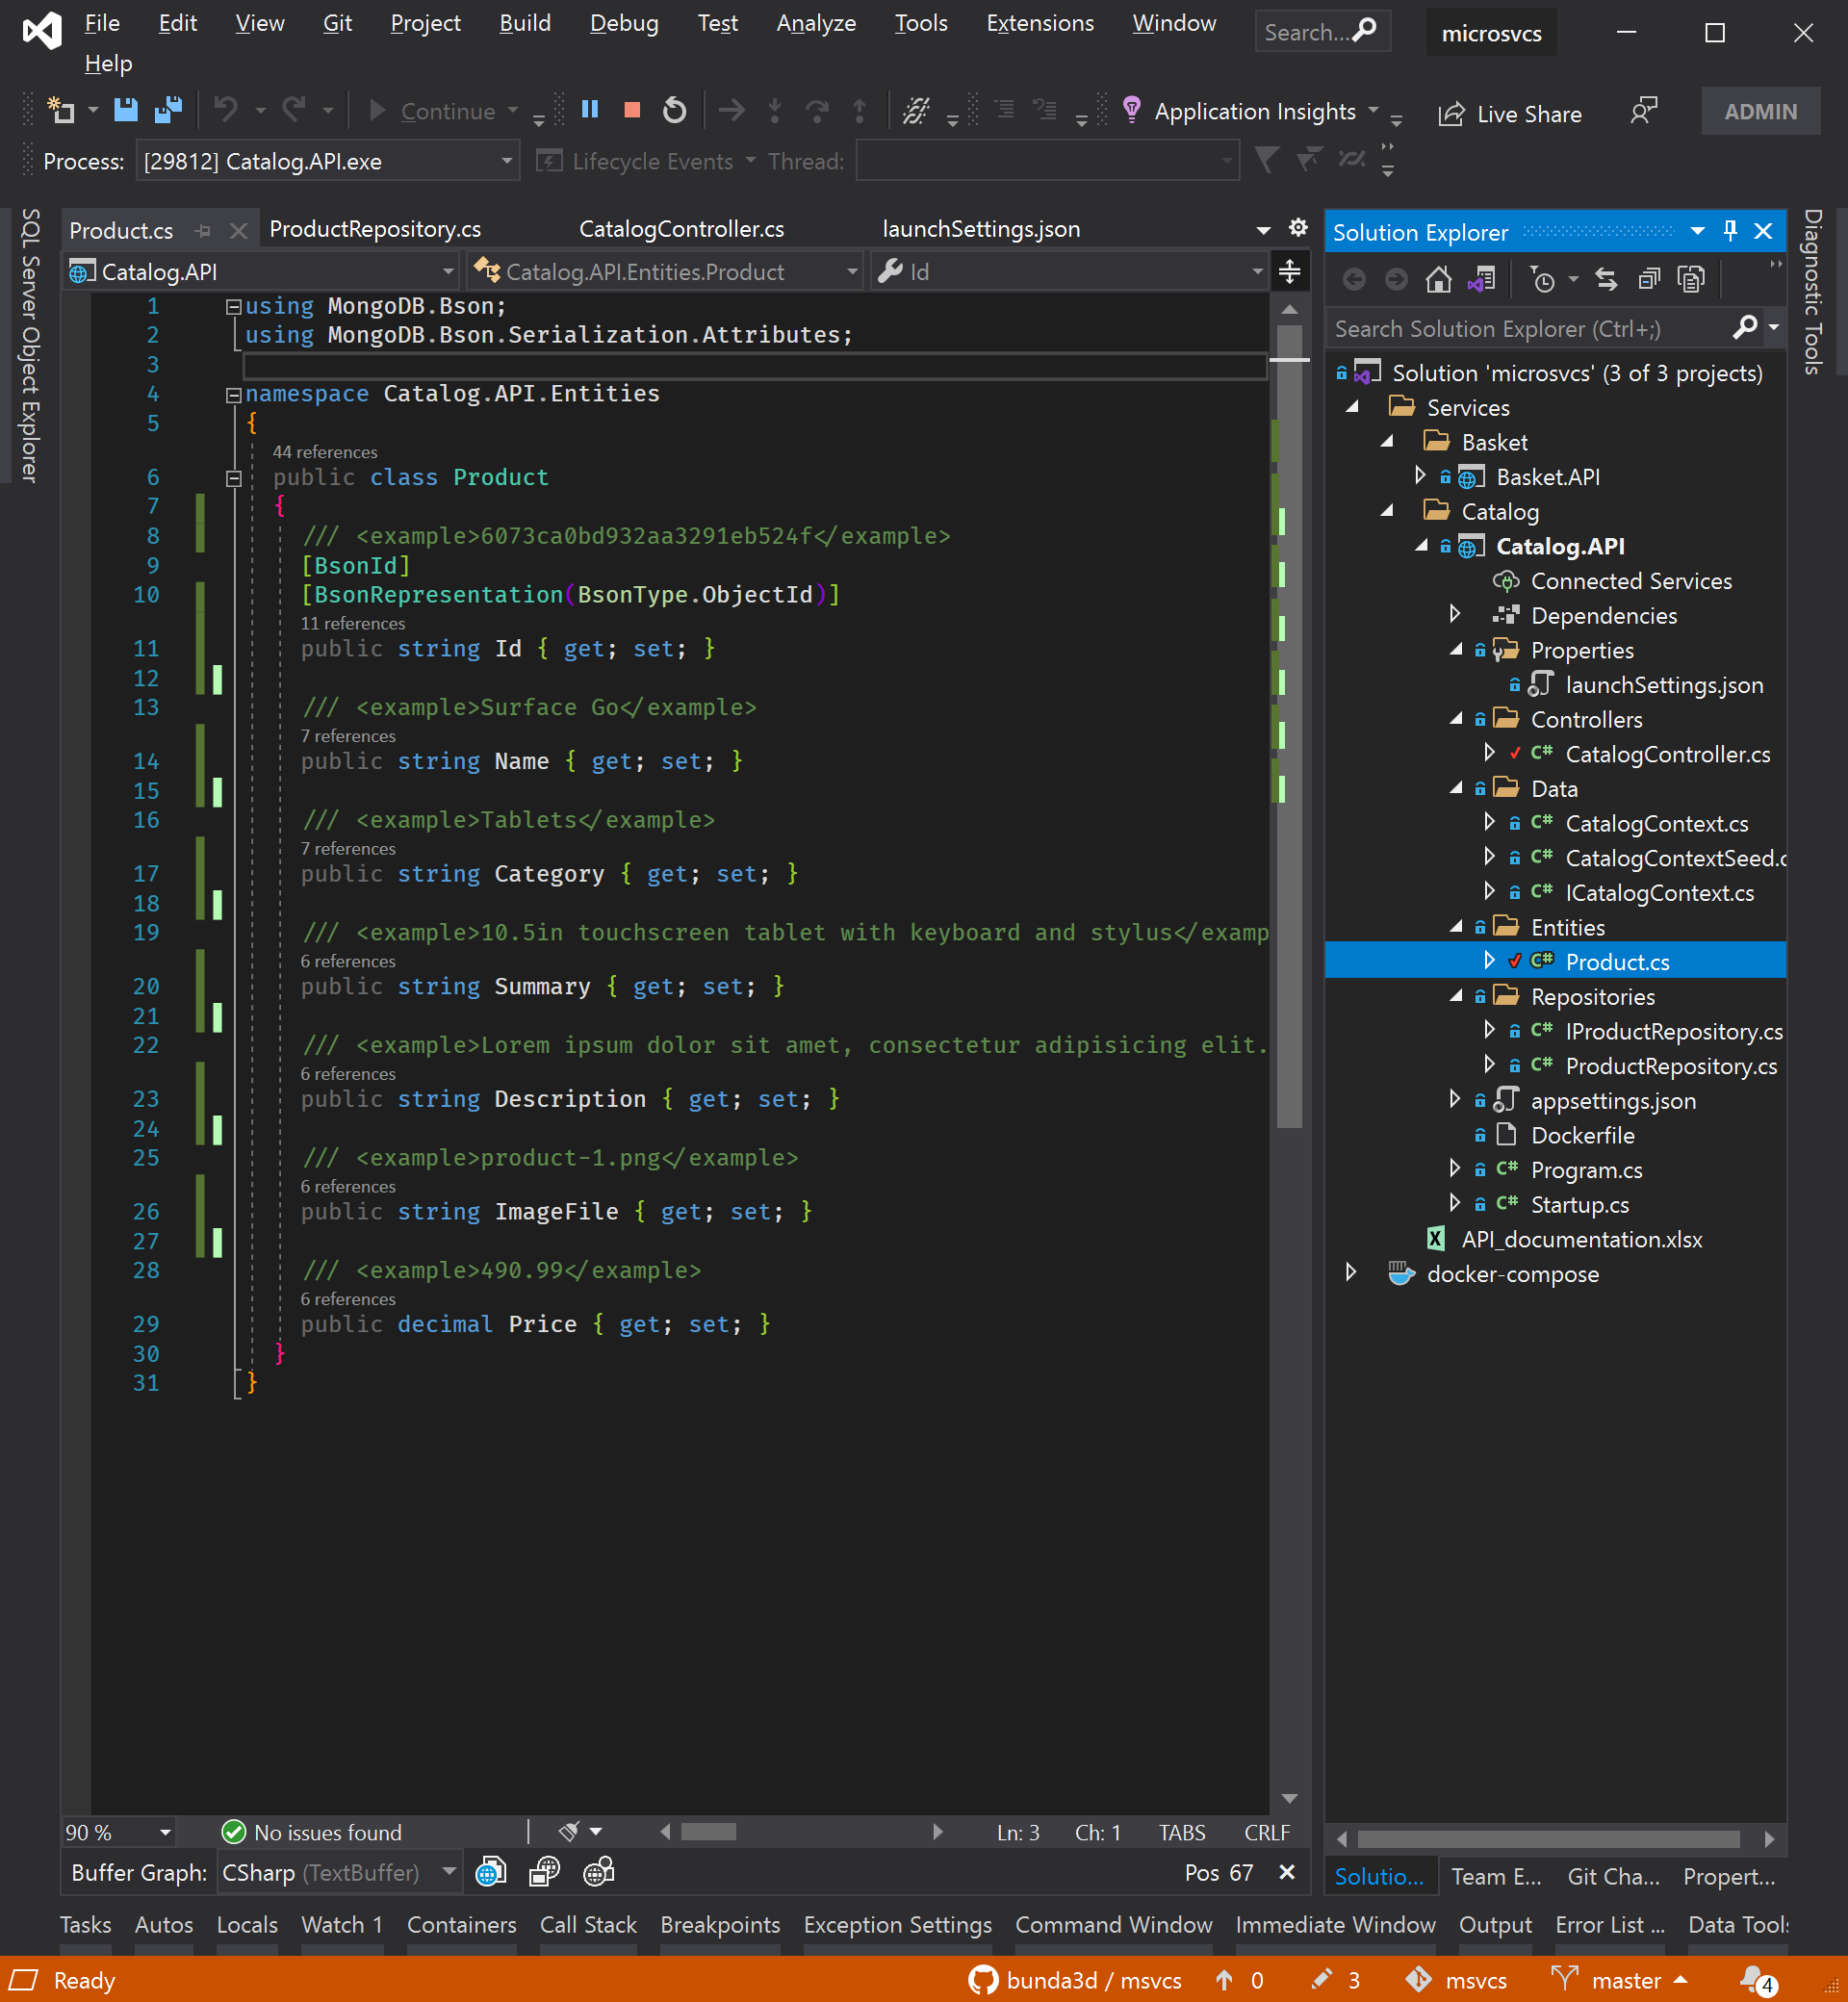Open Buffer Graph CSharp dropdown
The image size is (1848, 2002).
[x=339, y=1872]
